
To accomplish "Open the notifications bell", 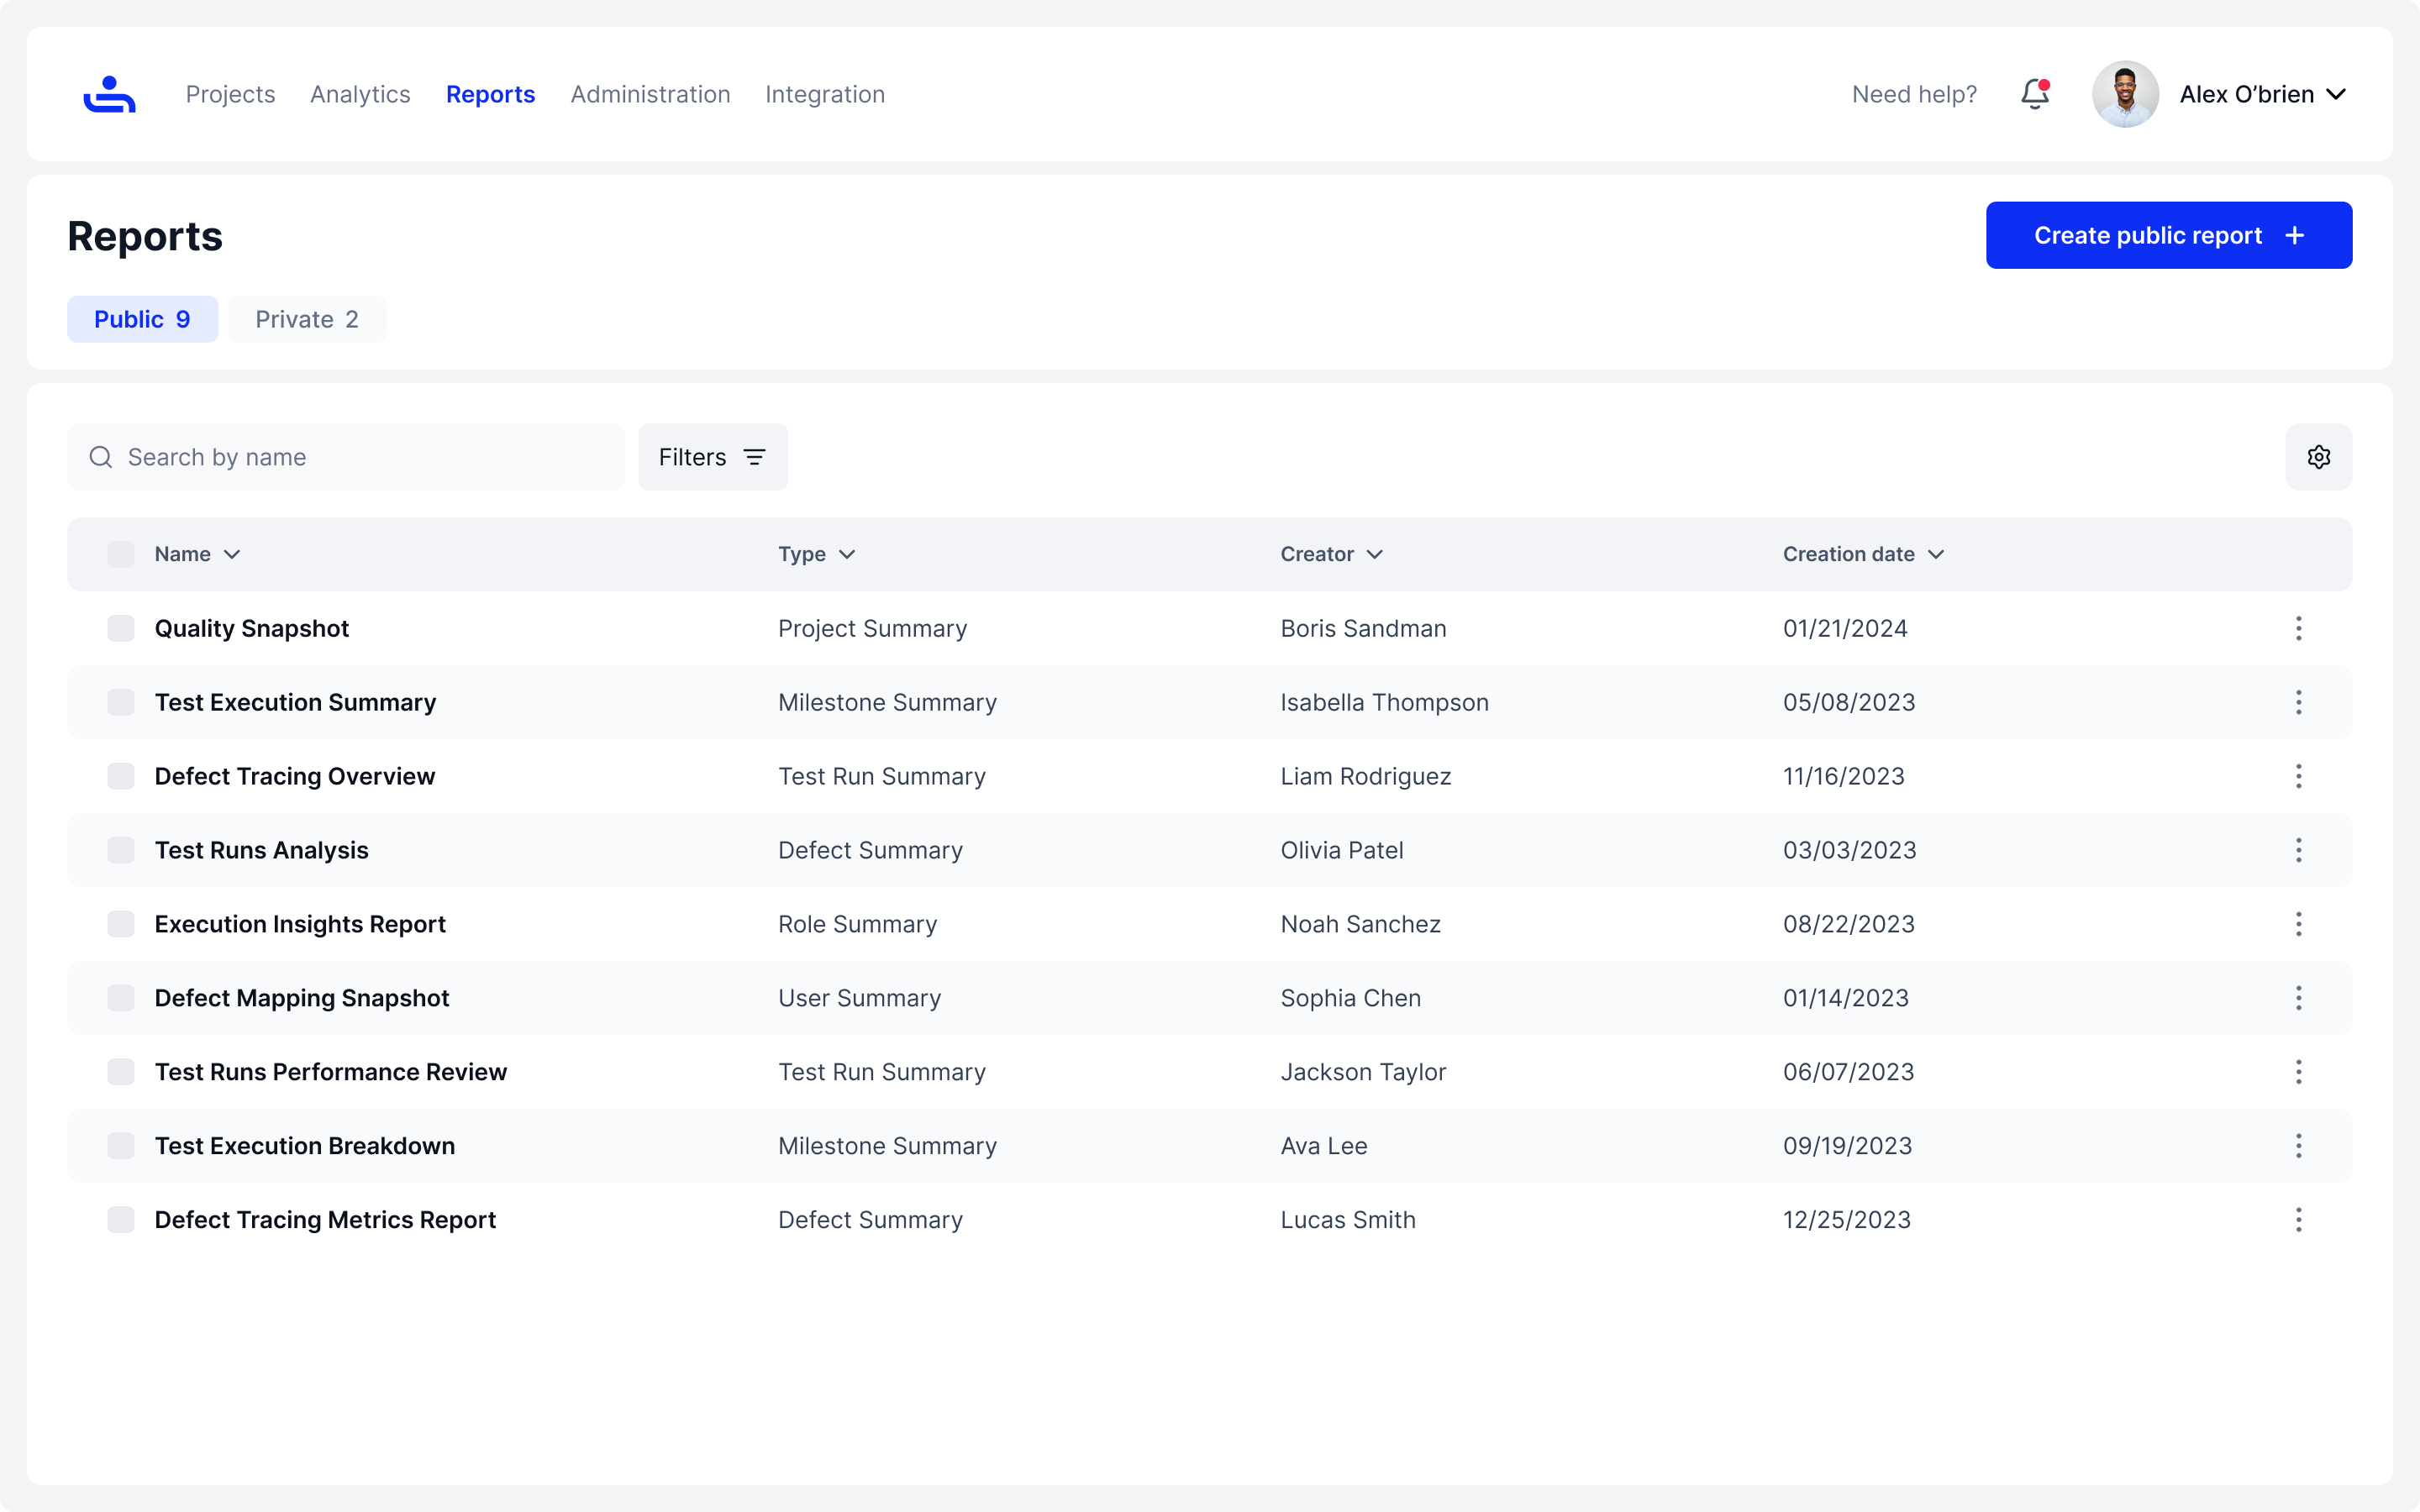I will click(x=2034, y=94).
